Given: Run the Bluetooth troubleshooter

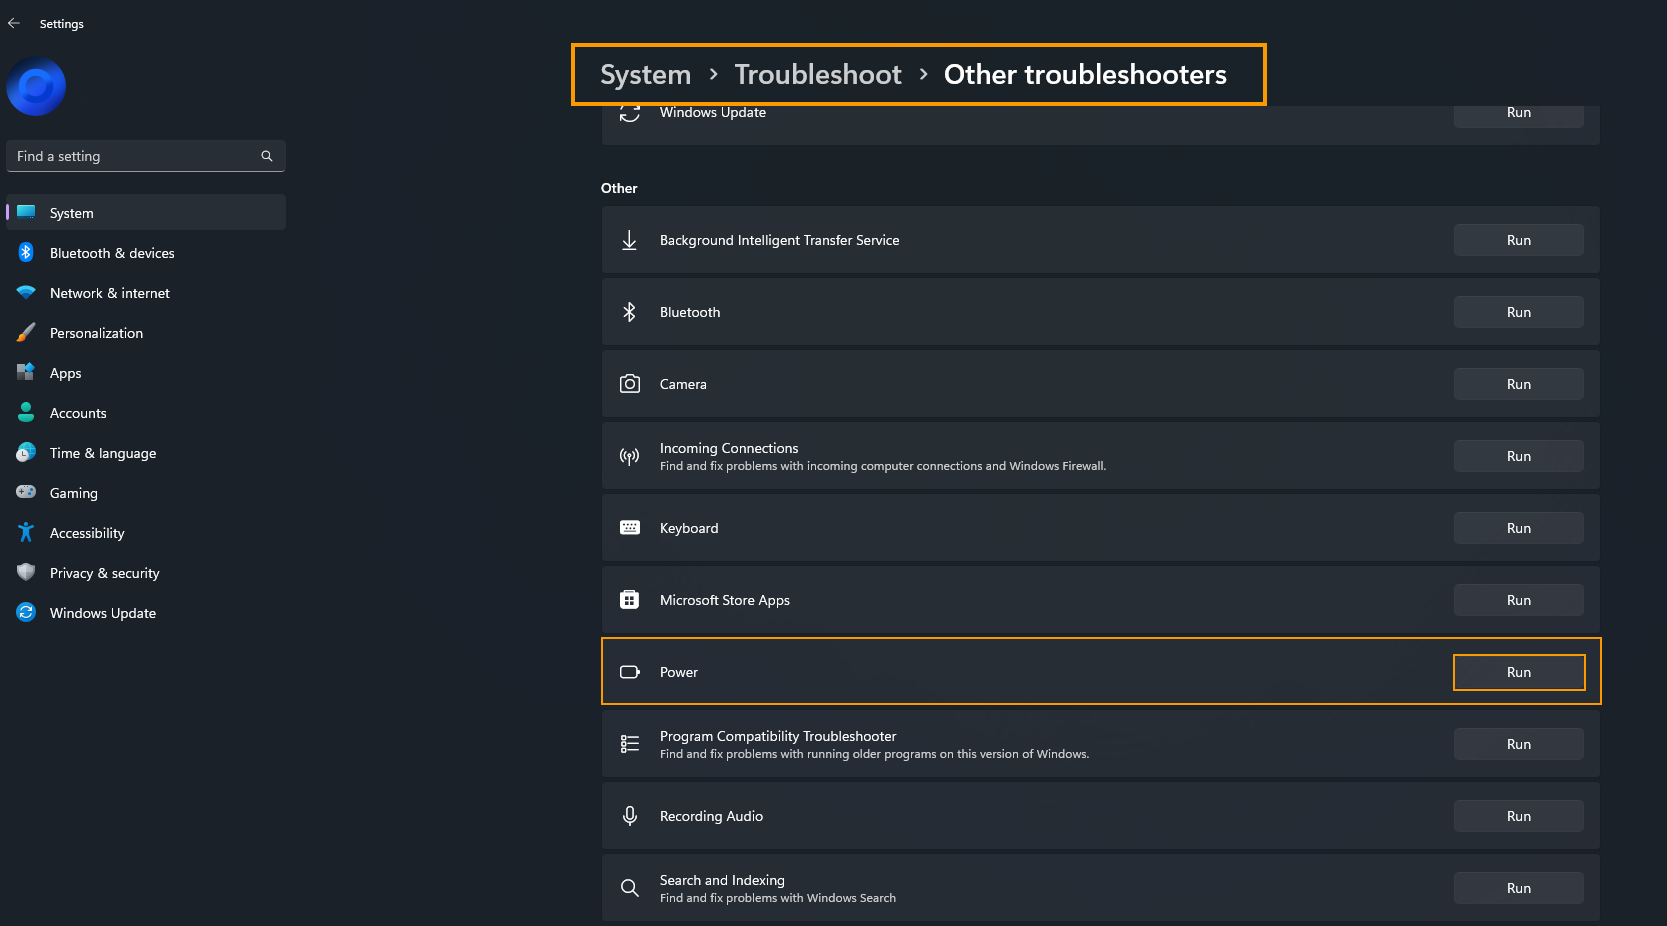Looking at the screenshot, I should [x=1518, y=312].
